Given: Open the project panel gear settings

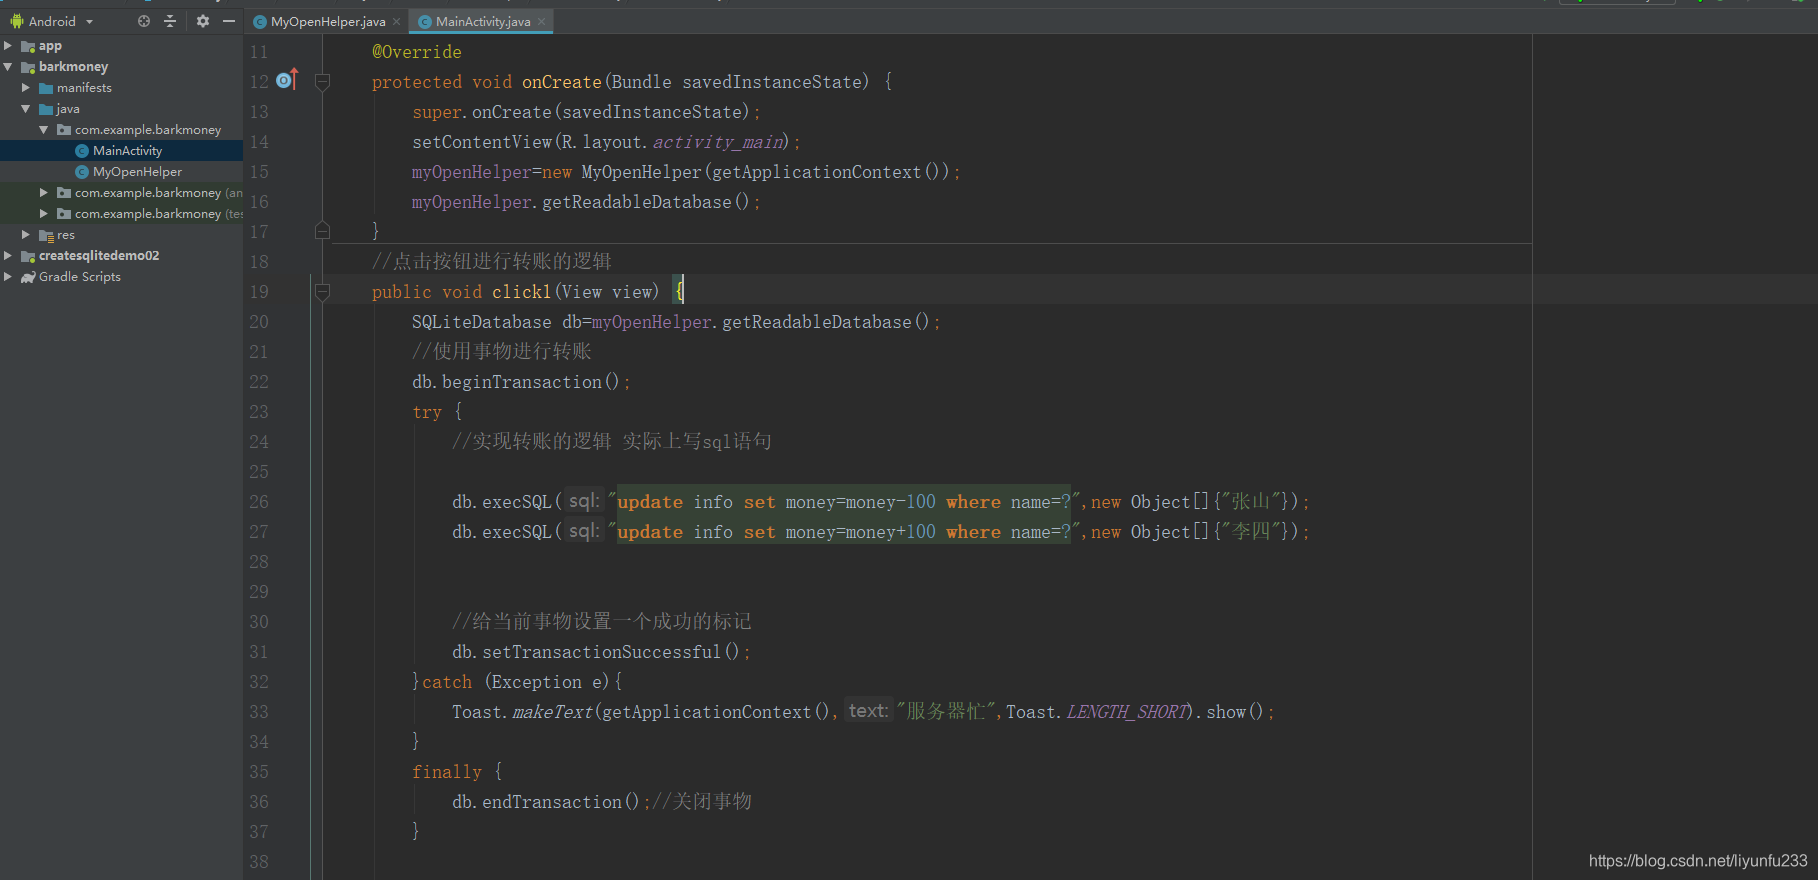Looking at the screenshot, I should [x=203, y=21].
